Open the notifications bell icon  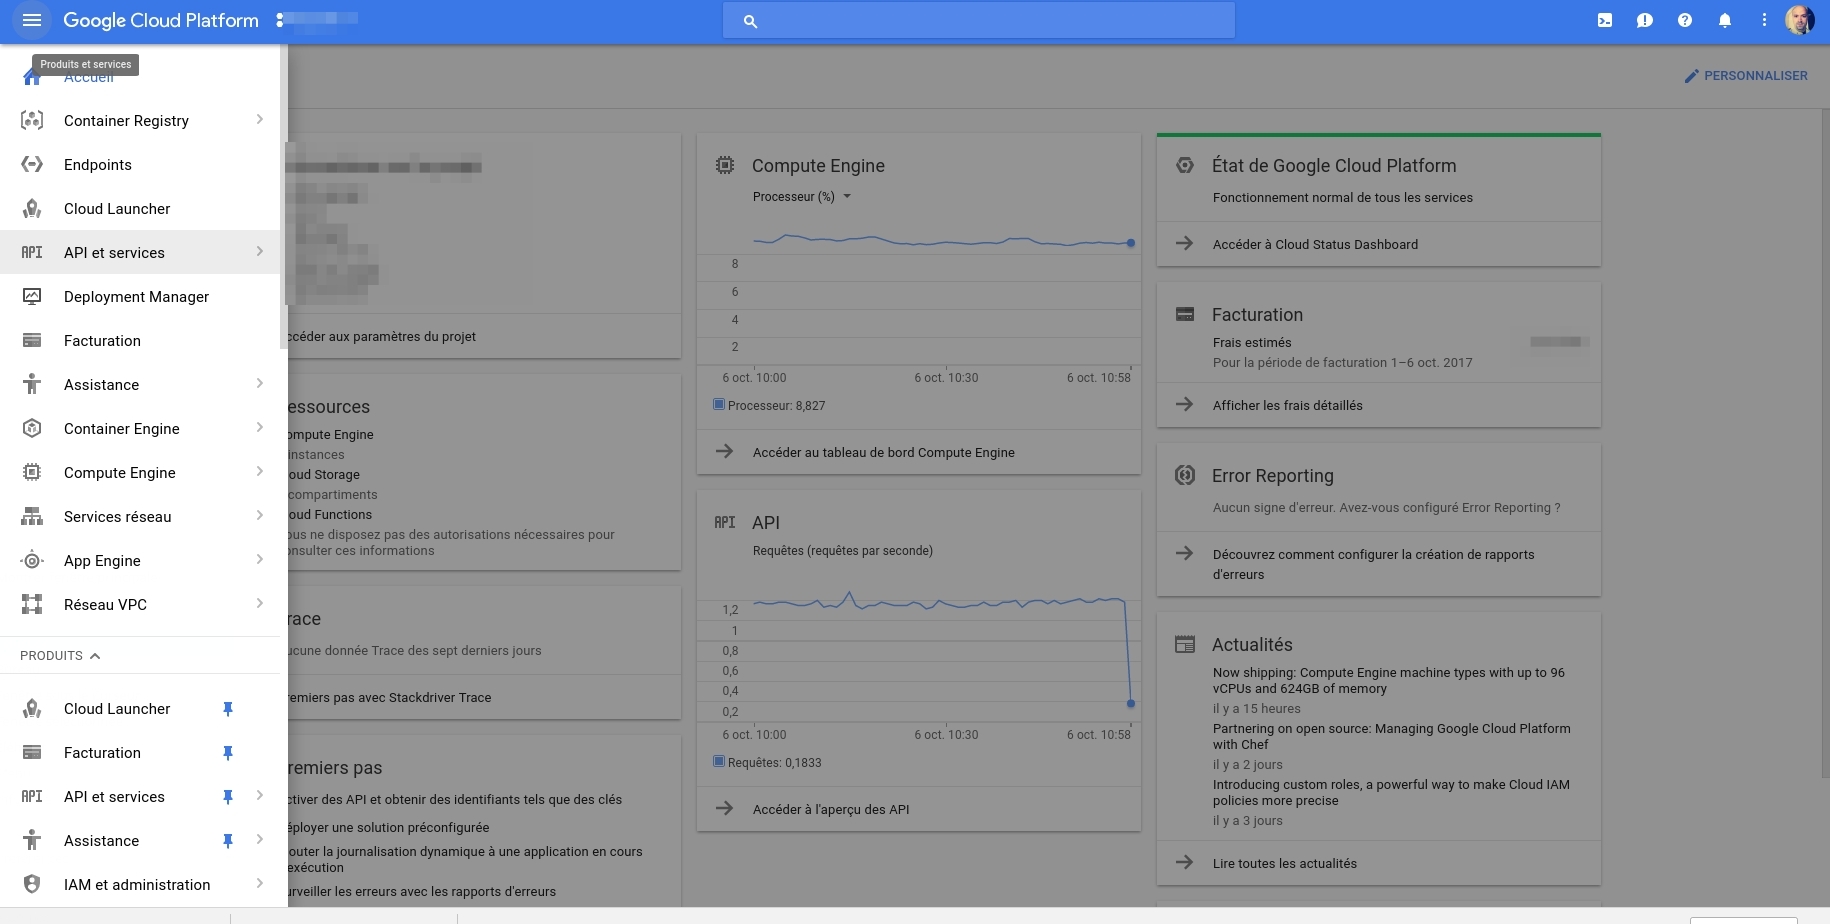pyautogui.click(x=1725, y=20)
